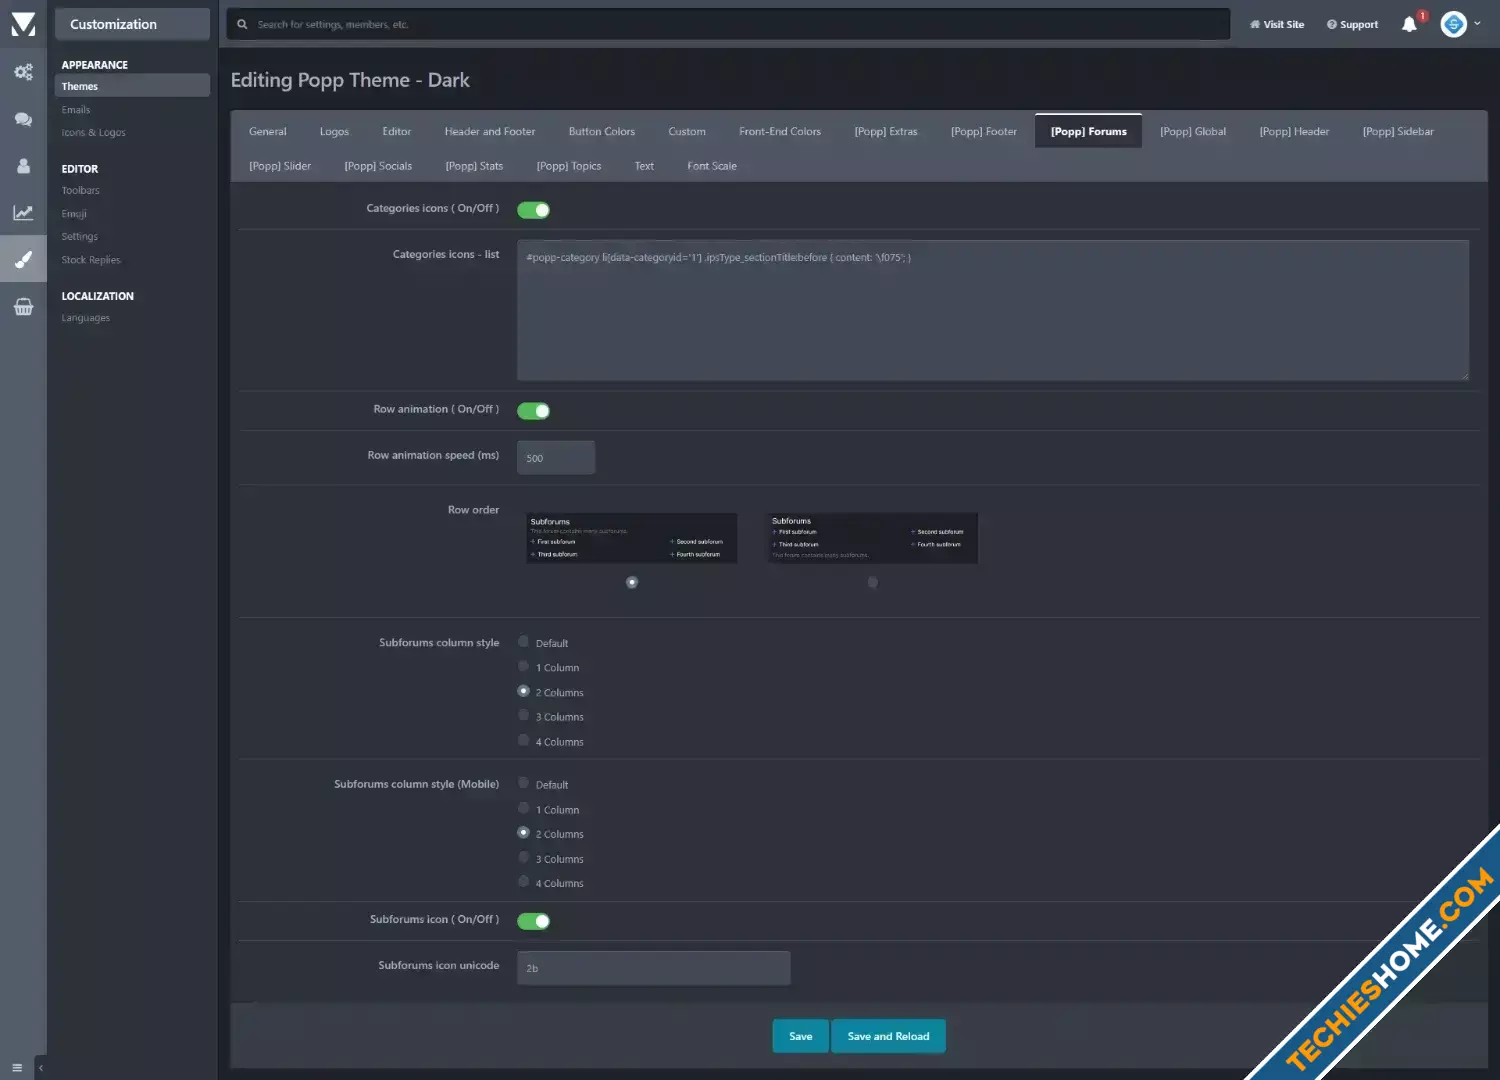The width and height of the screenshot is (1500, 1080).
Task: Collapse the sidebar with the arrow icon
Action: (x=41, y=1068)
